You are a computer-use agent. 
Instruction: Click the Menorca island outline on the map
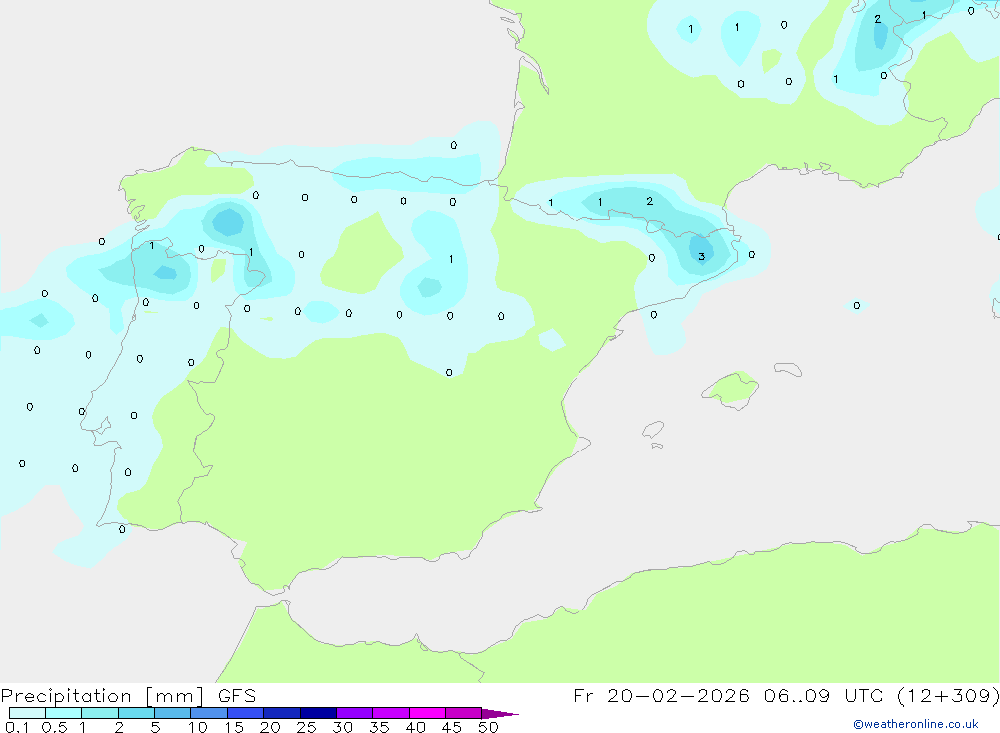(x=788, y=369)
